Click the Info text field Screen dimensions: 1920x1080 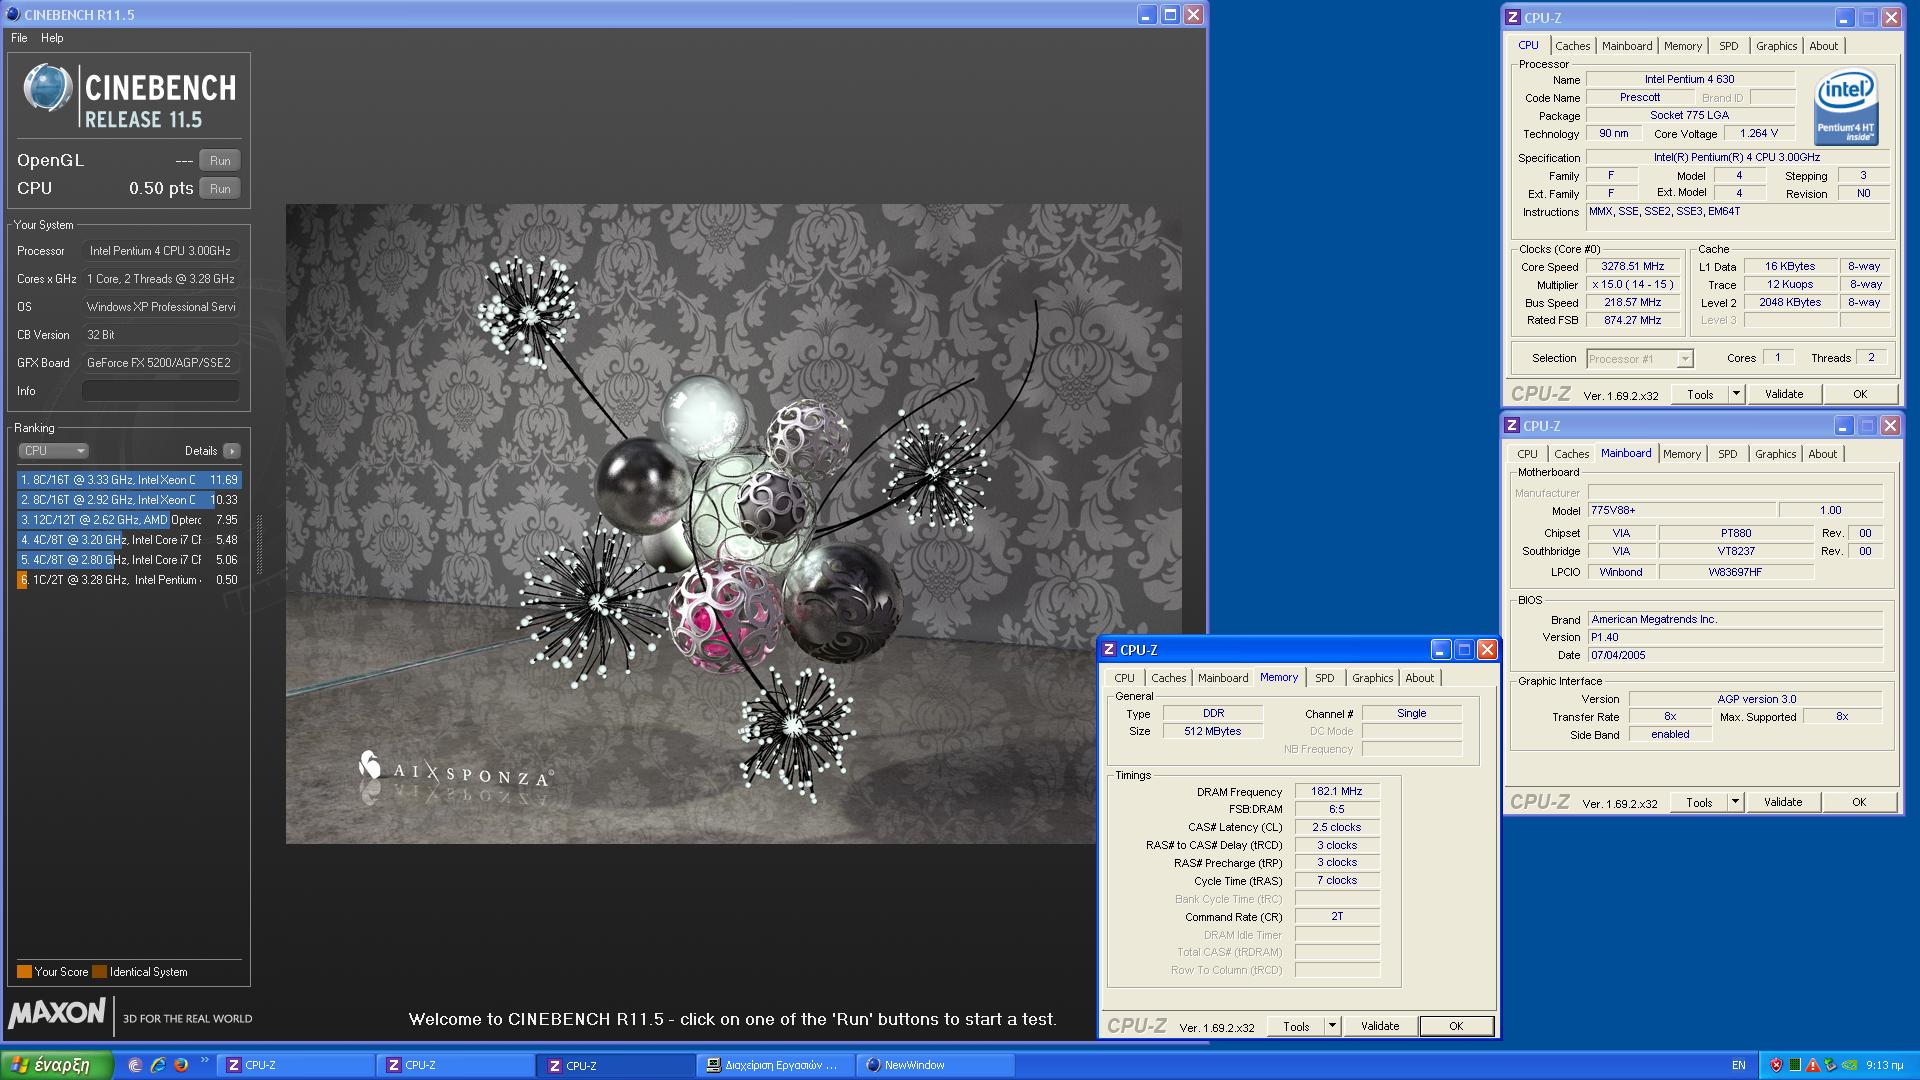pos(160,391)
